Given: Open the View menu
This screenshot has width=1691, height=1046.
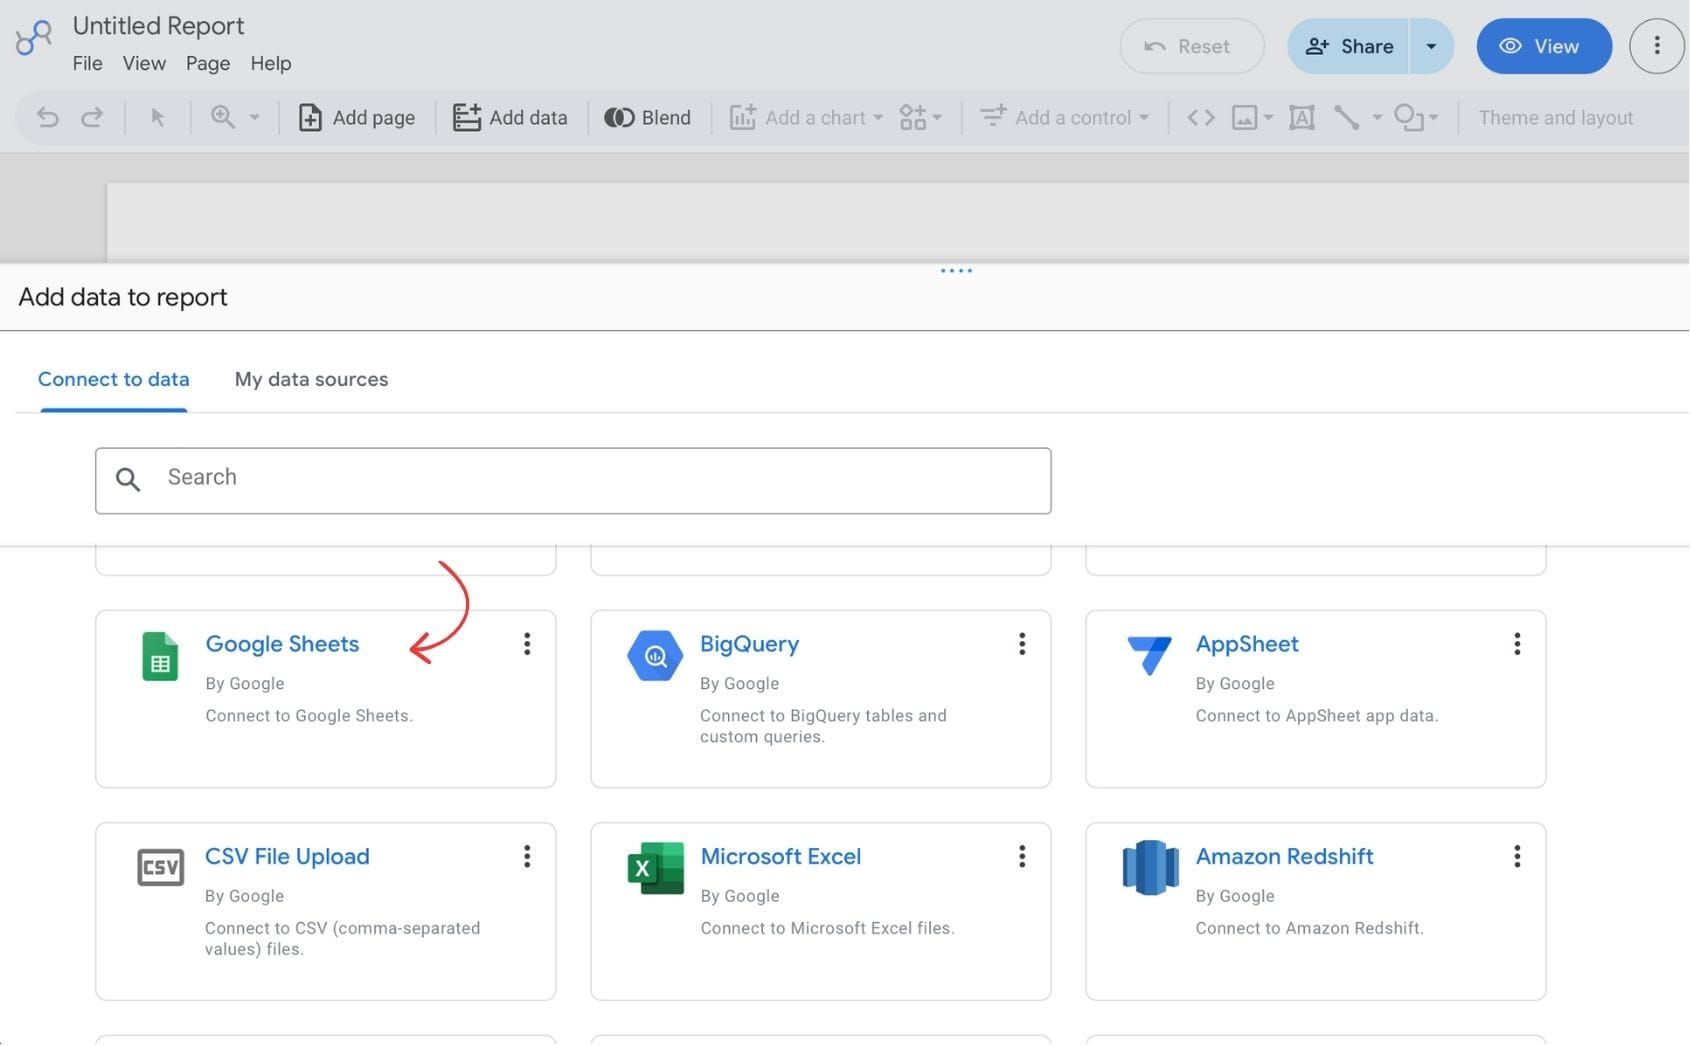Looking at the screenshot, I should [x=144, y=63].
